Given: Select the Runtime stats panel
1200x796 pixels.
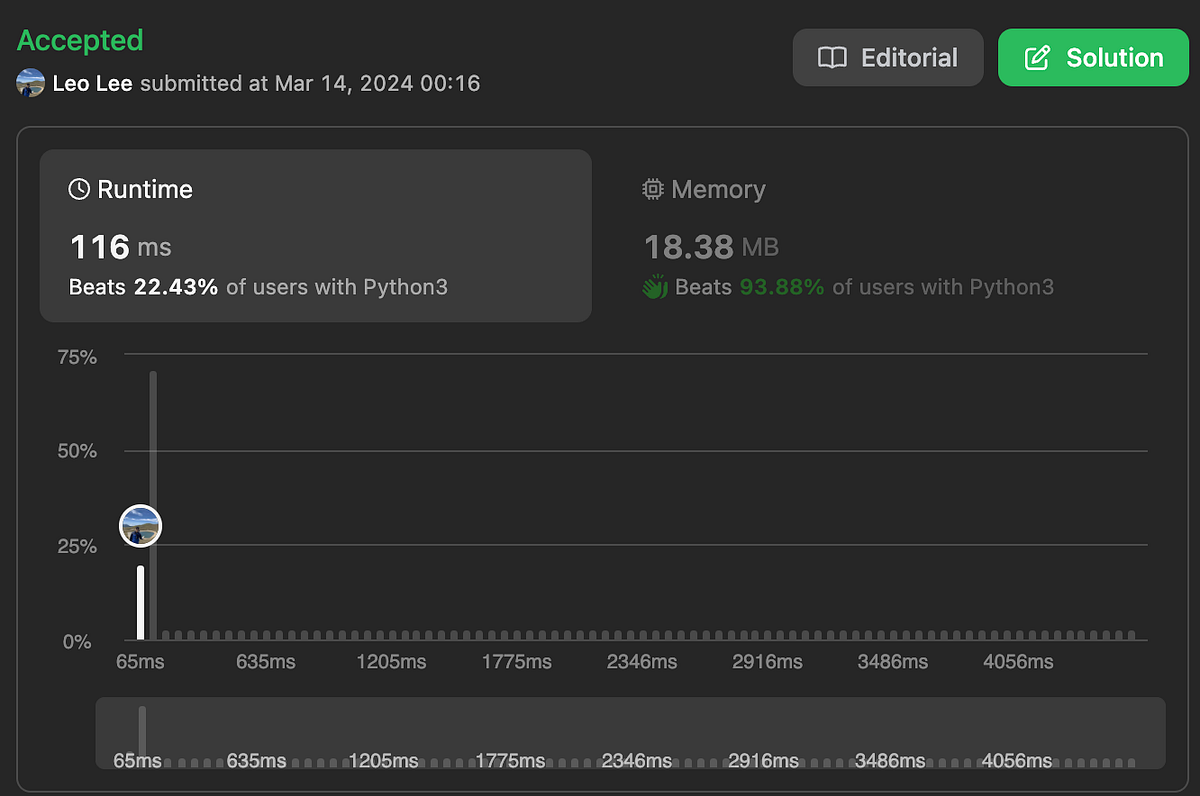Looking at the screenshot, I should point(315,236).
